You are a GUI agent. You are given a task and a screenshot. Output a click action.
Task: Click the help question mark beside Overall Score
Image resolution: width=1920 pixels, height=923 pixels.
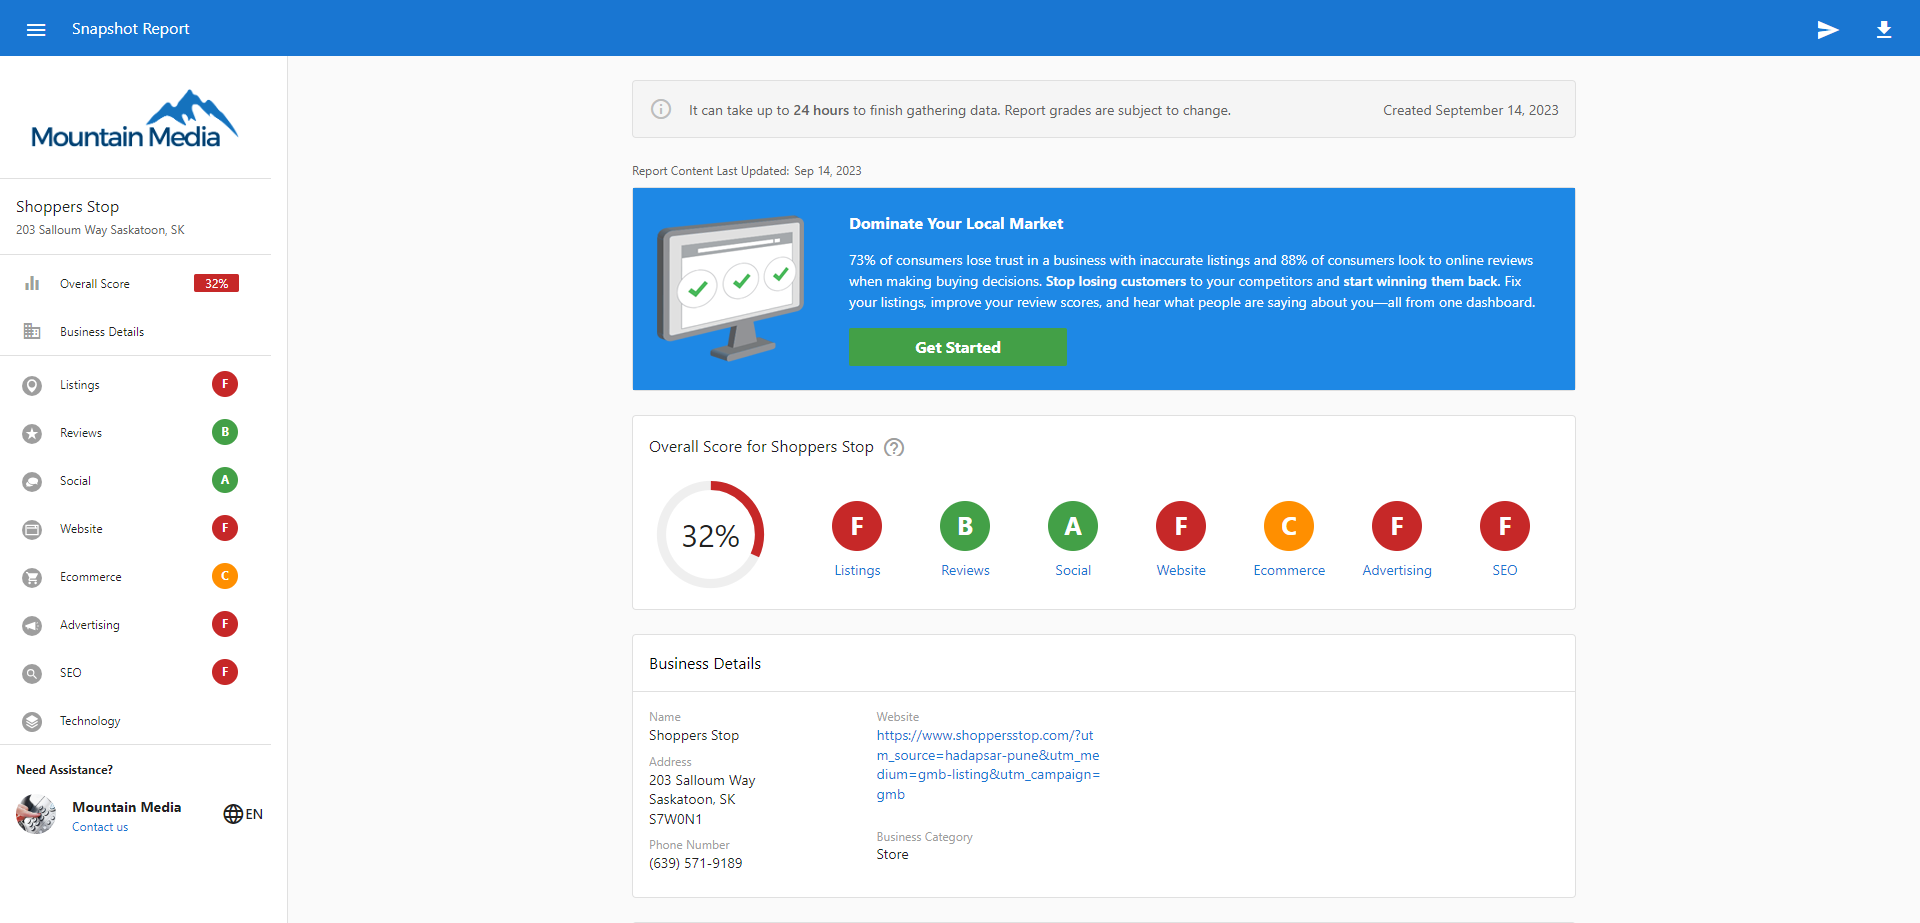pos(894,447)
